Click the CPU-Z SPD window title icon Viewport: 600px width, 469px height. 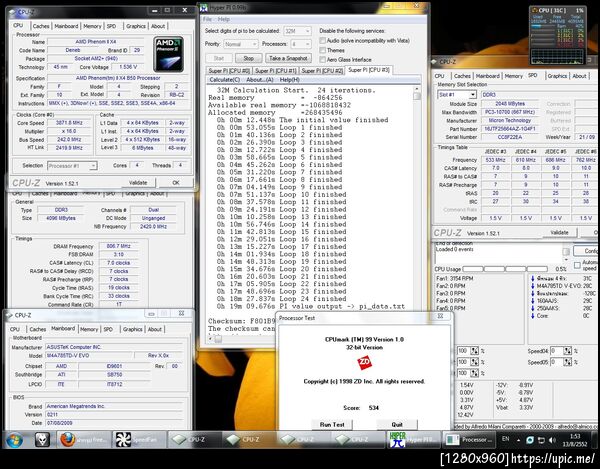coord(435,61)
